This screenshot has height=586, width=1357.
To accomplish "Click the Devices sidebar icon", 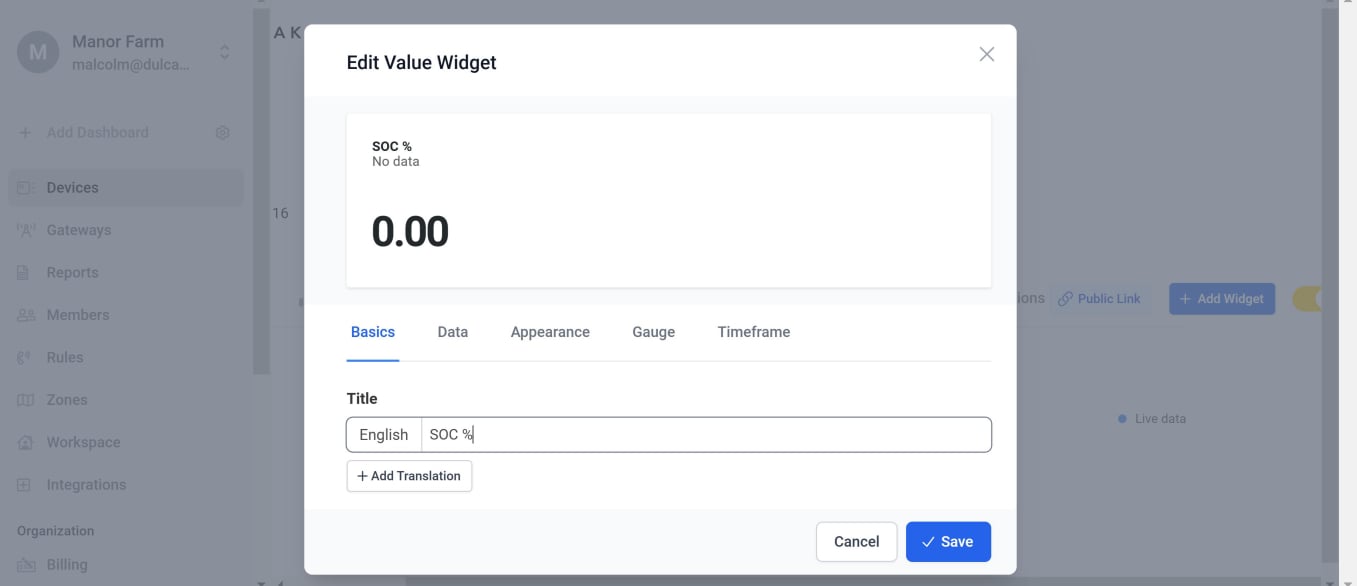I will [26, 188].
